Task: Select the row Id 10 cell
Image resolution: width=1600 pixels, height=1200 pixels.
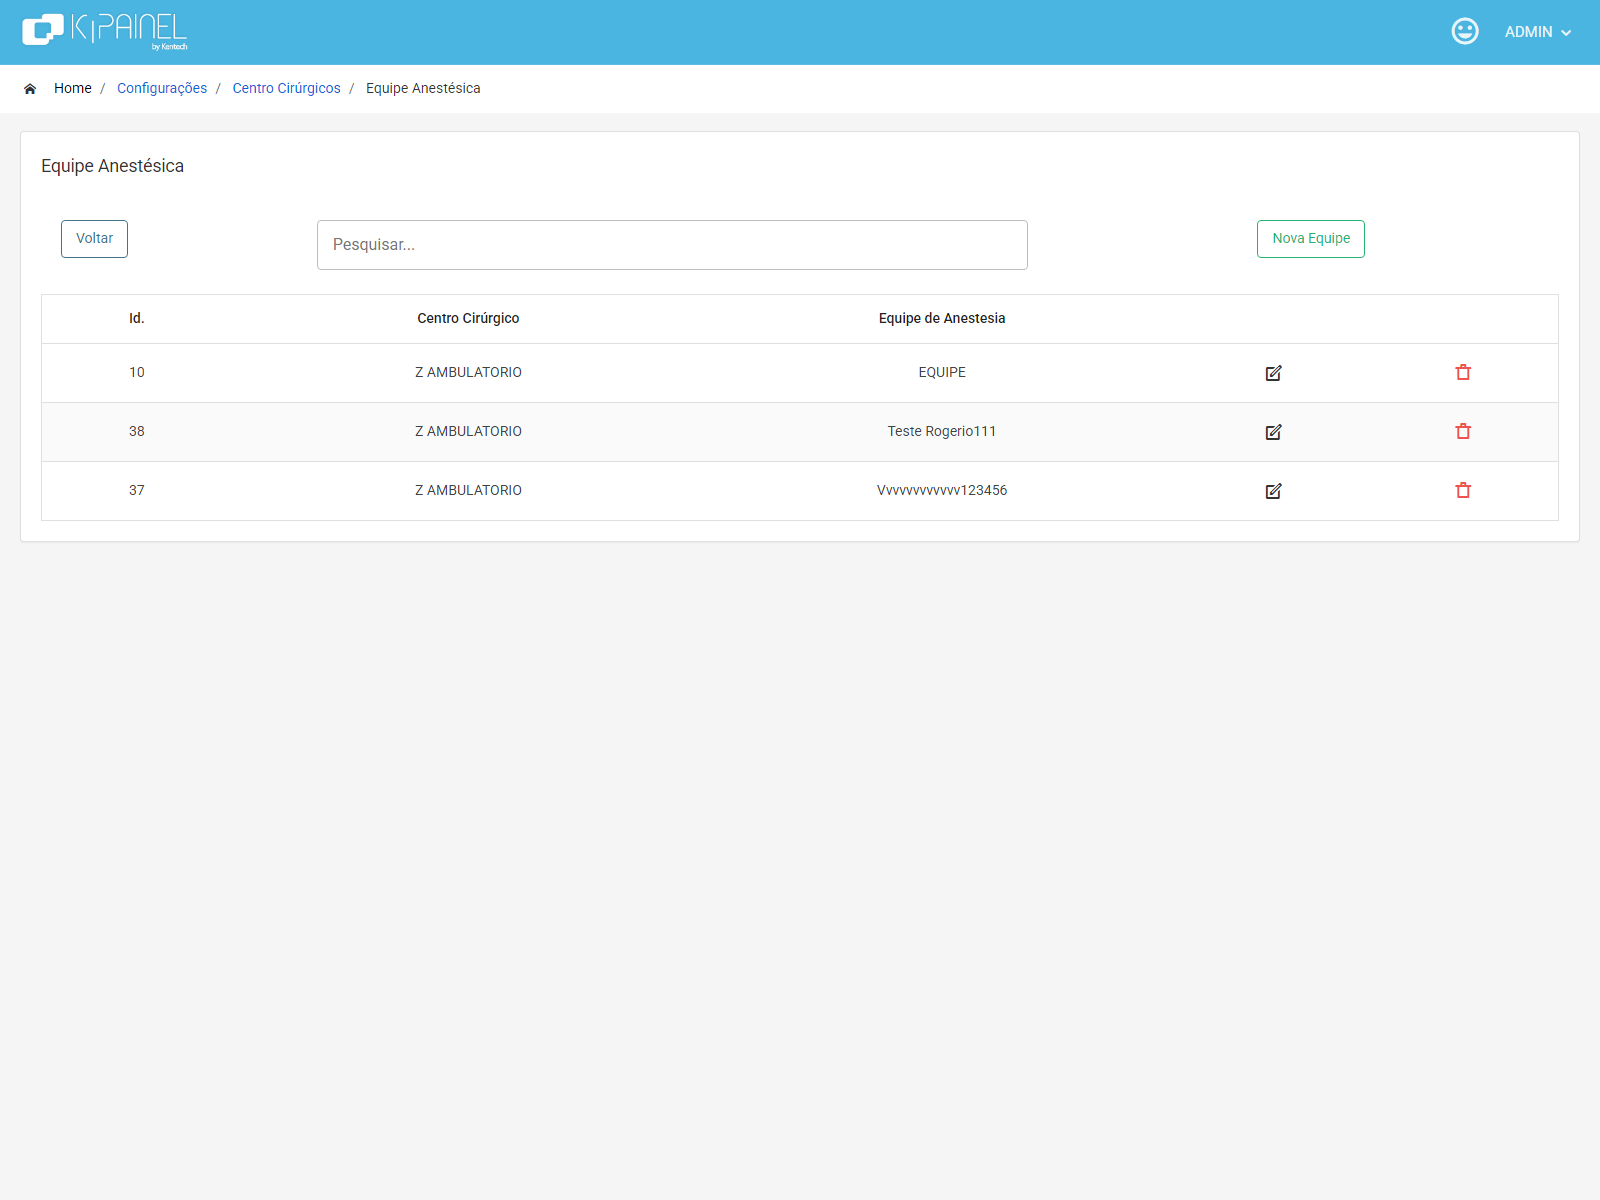Action: pos(137,372)
